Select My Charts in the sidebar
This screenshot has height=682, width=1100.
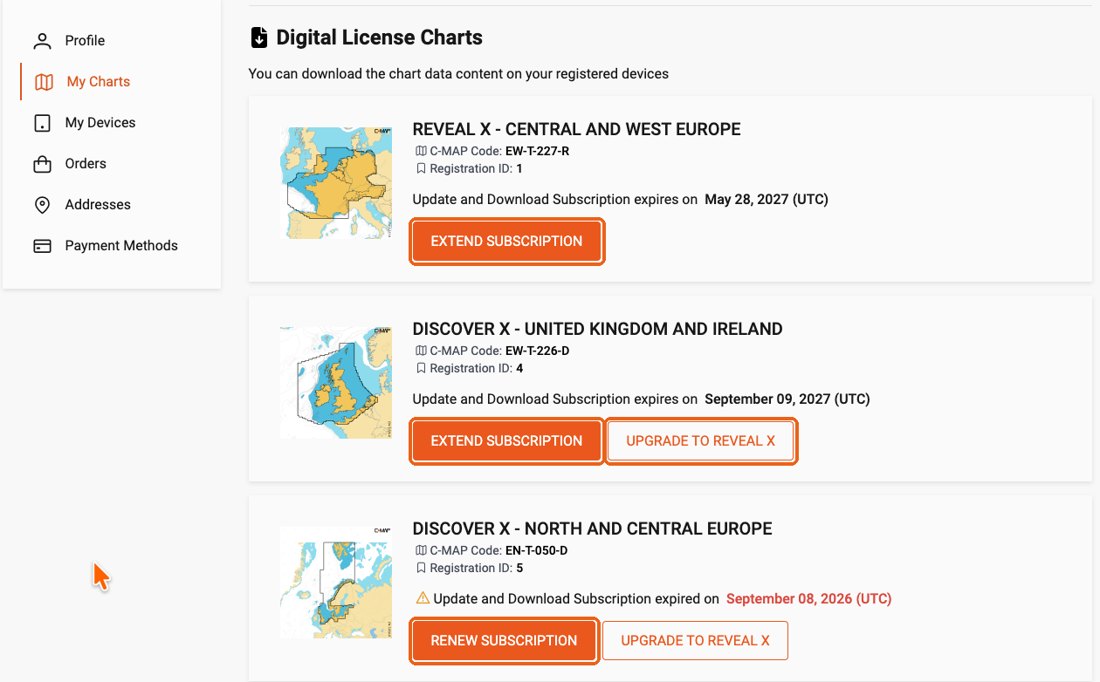pyautogui.click(x=98, y=82)
